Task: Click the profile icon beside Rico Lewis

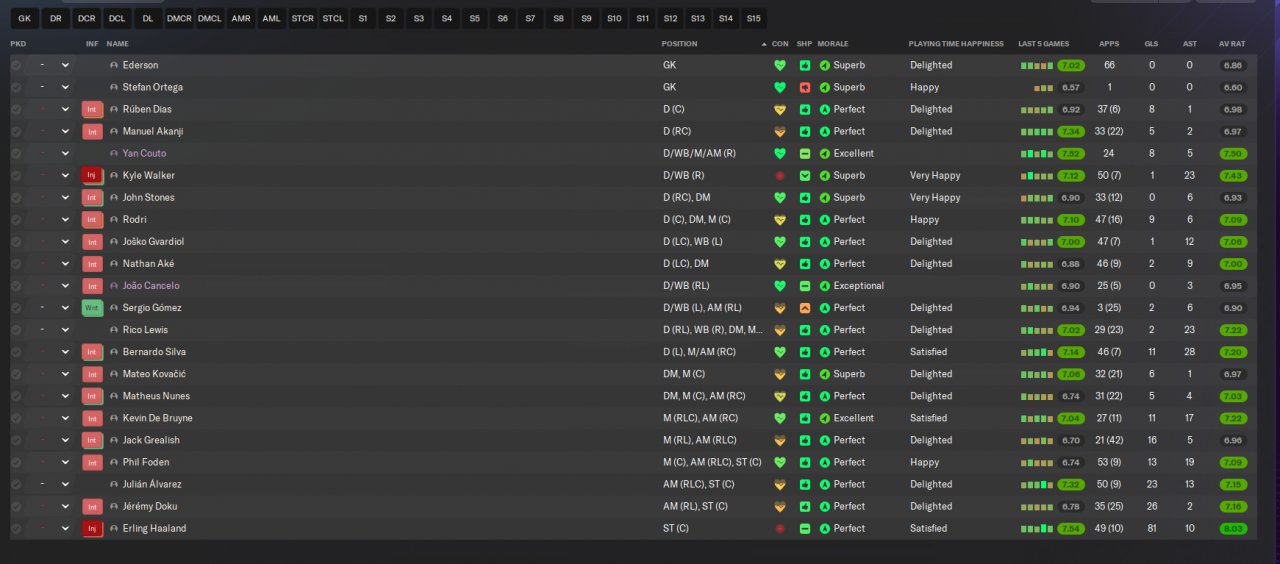Action: [x=114, y=330]
